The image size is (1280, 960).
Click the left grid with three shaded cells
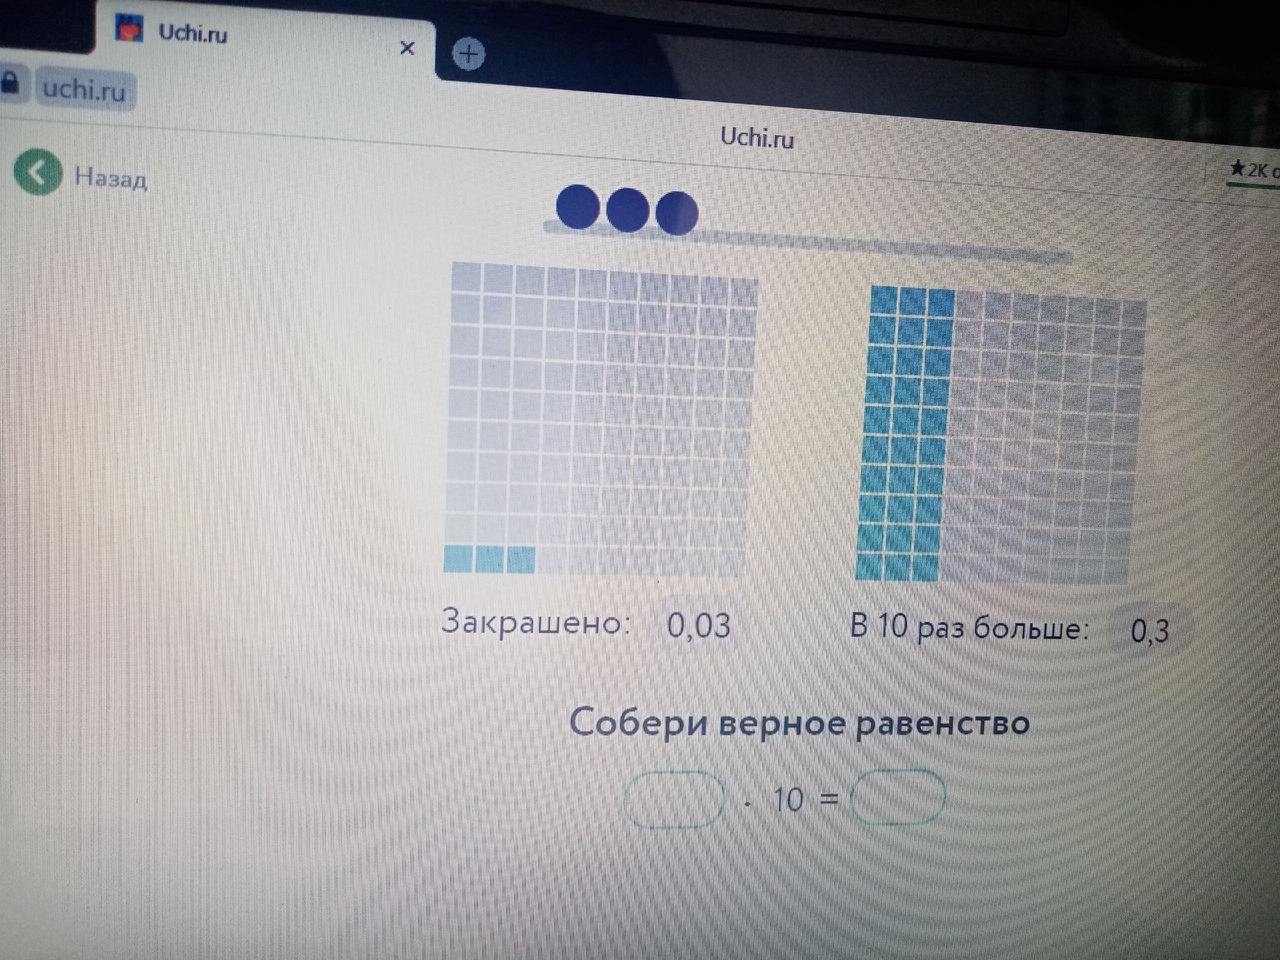point(600,420)
